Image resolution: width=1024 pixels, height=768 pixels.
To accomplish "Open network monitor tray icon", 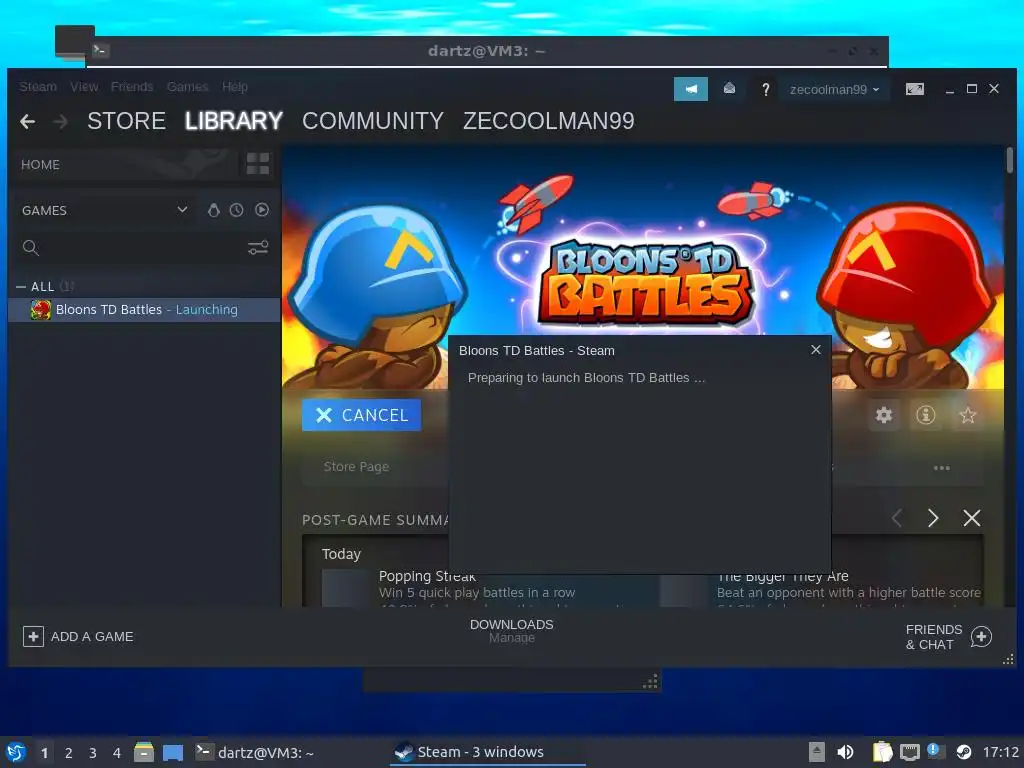I will [x=910, y=752].
